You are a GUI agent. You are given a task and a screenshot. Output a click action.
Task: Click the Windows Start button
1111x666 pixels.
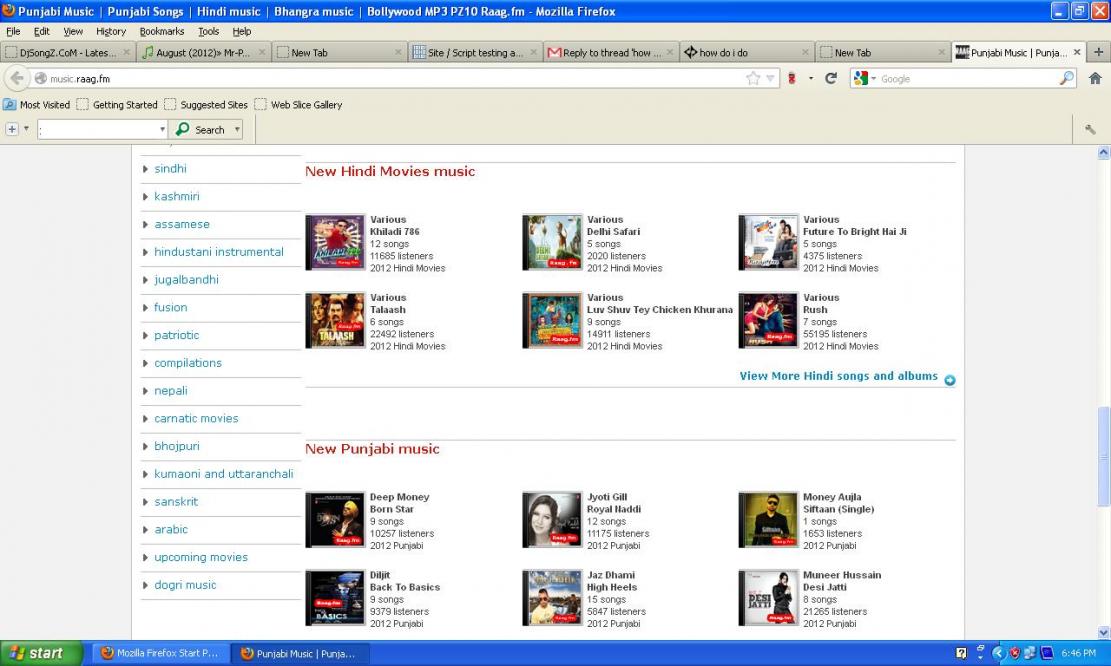point(40,653)
